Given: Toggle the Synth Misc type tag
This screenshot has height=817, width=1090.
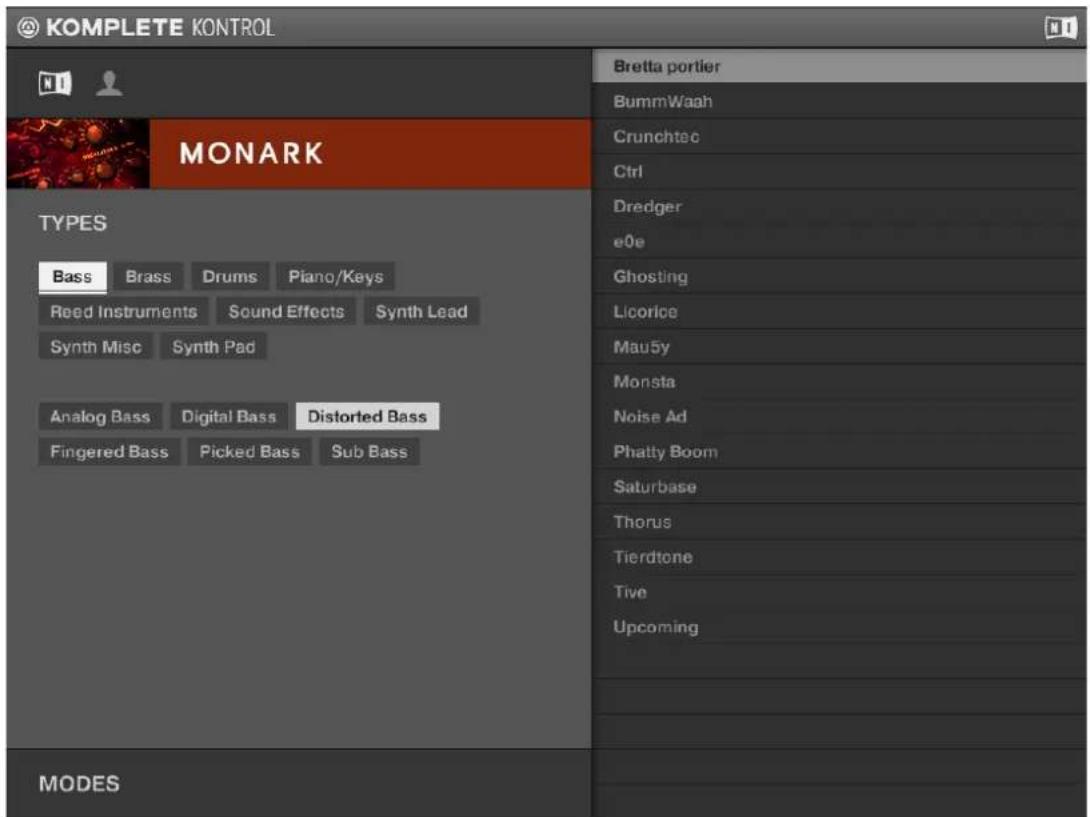Looking at the screenshot, I should tap(96, 346).
